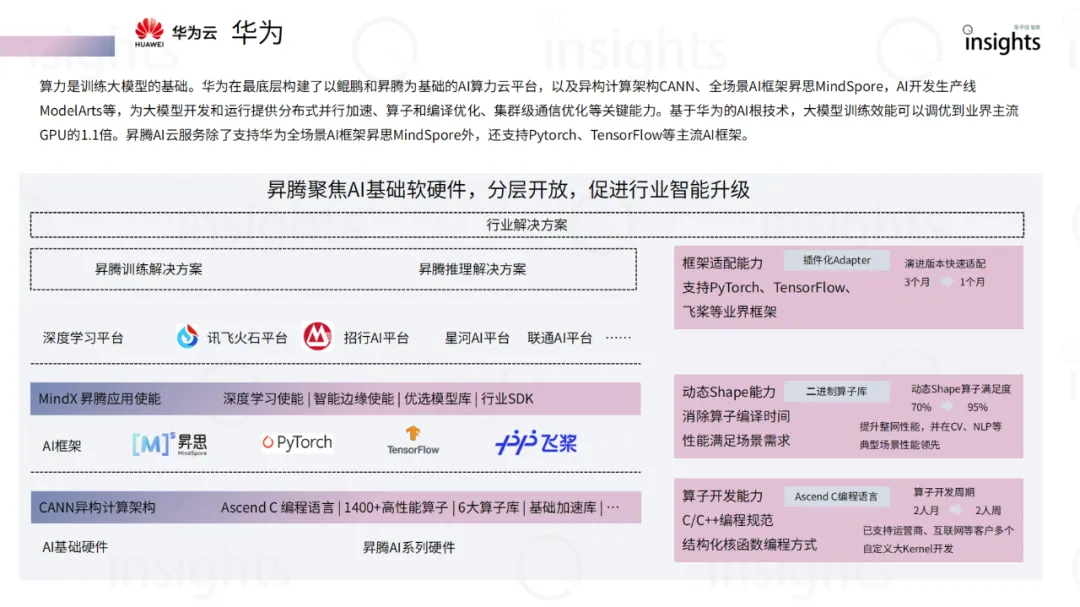Click the 优选模型库 item
1080x607 pixels.
(x=438, y=399)
